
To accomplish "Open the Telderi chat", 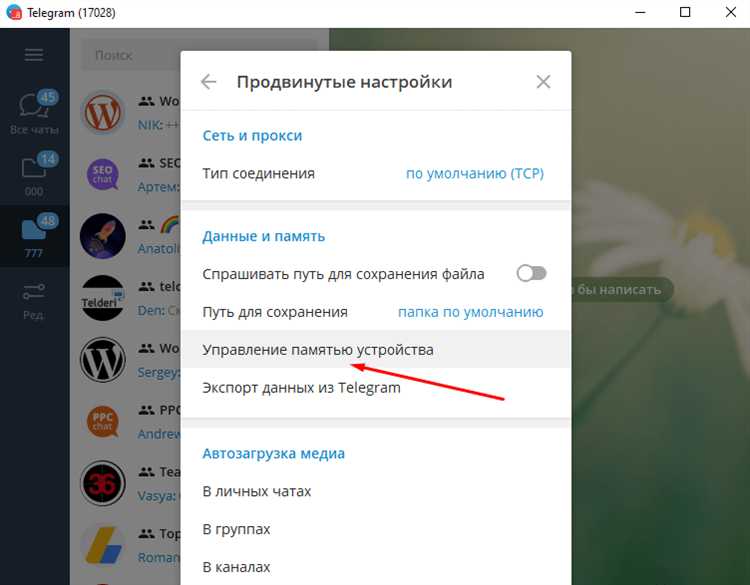I will coord(102,298).
